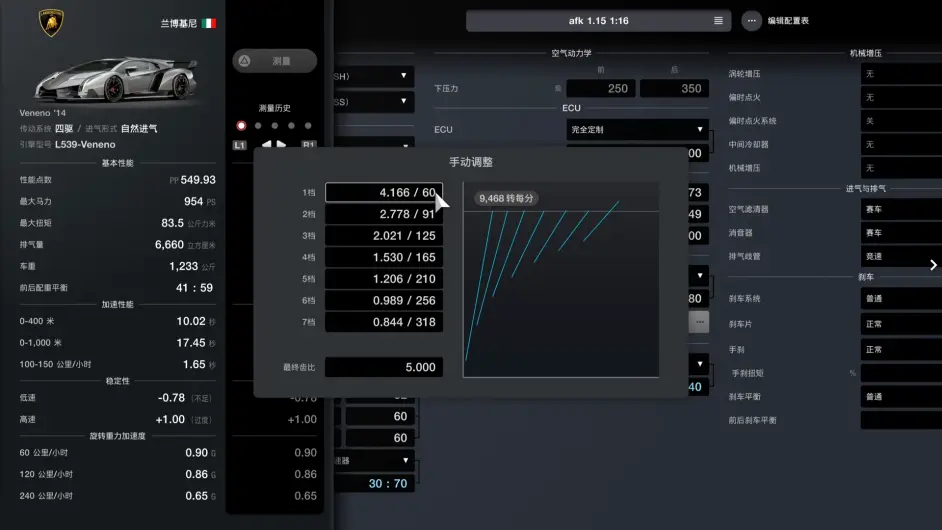Open the 刹车片 正常 setting
Viewport: 942px width, 530px height.
(x=901, y=324)
